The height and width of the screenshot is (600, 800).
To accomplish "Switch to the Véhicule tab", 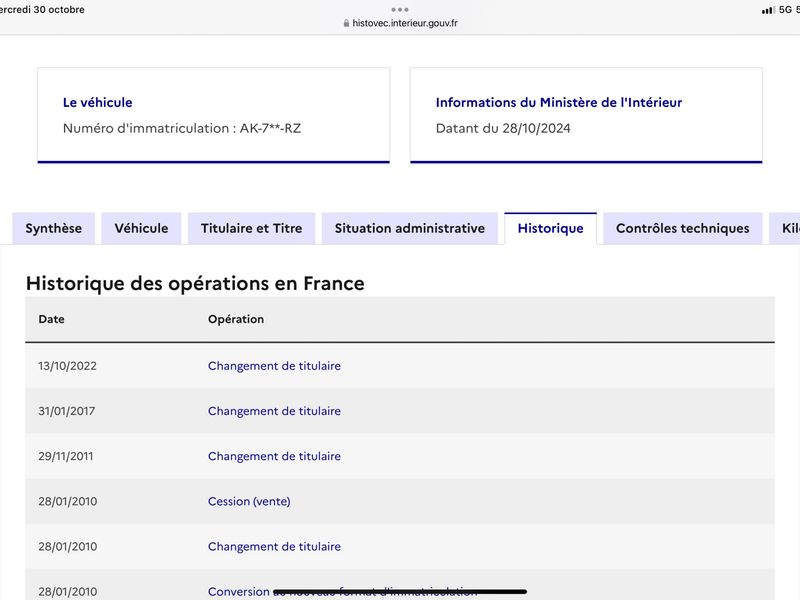I will pyautogui.click(x=141, y=228).
